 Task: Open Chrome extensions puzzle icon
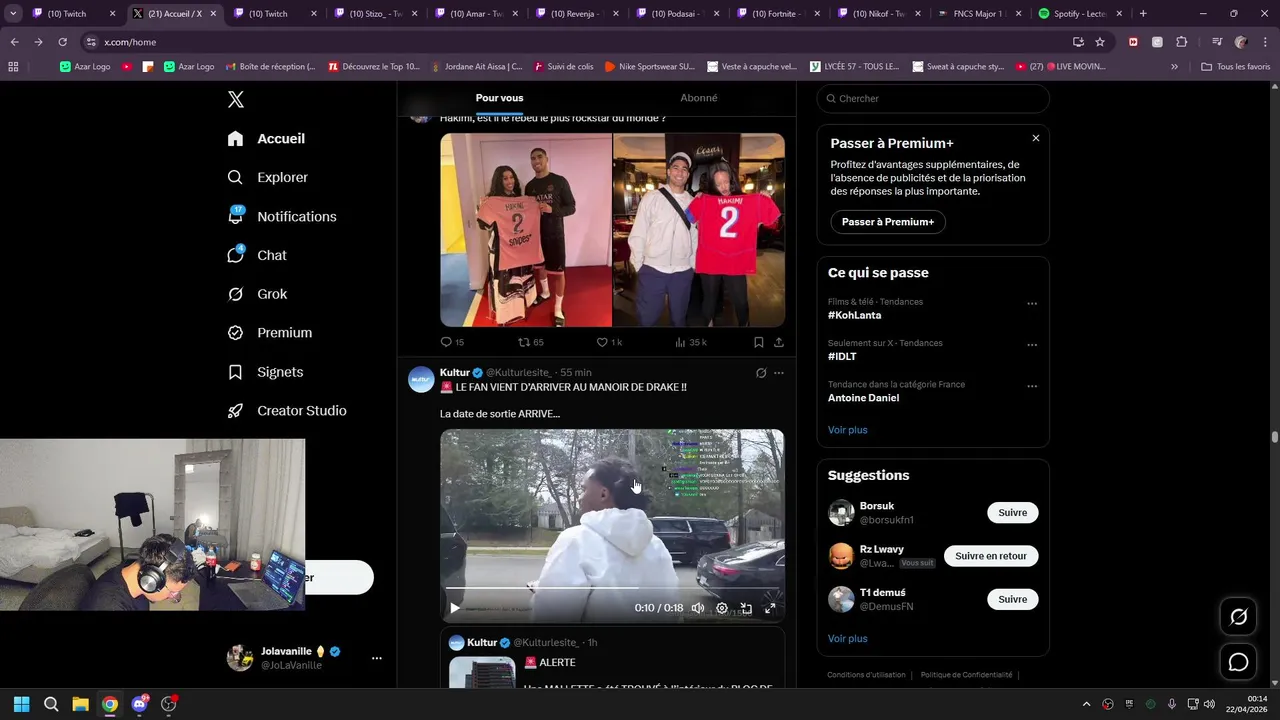coord(1181,42)
